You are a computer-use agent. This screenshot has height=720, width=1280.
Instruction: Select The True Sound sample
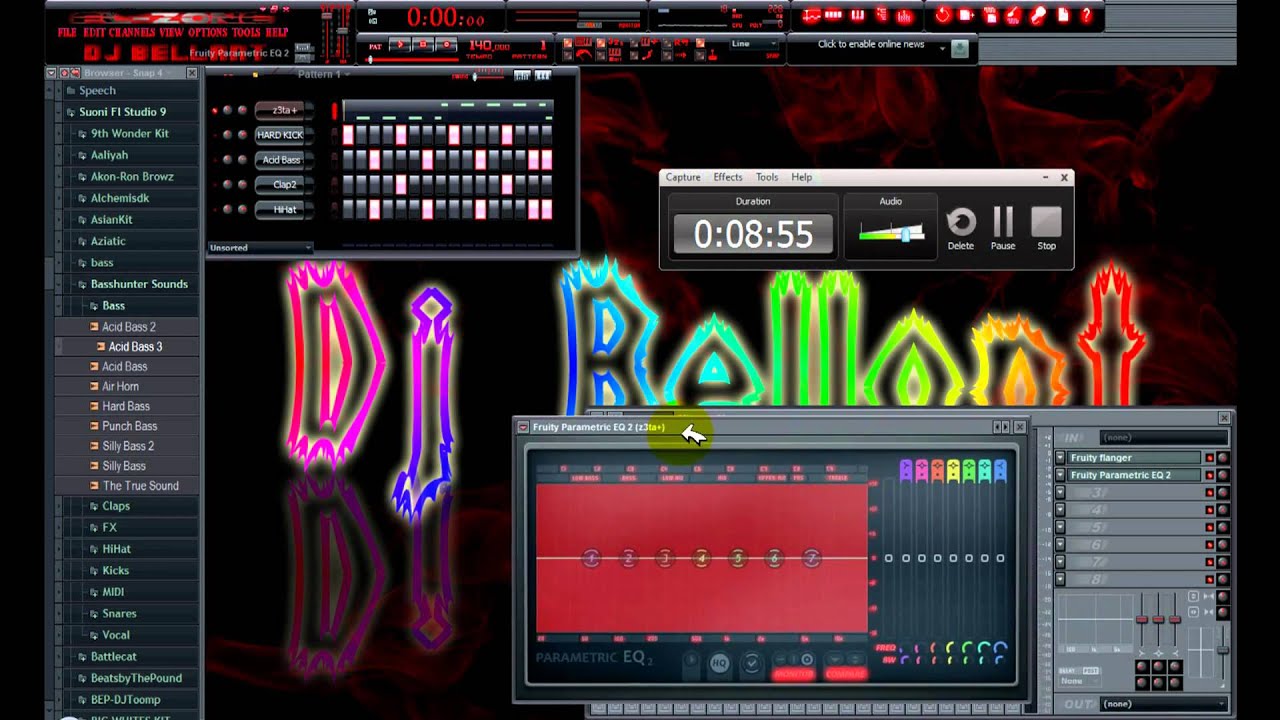click(140, 486)
